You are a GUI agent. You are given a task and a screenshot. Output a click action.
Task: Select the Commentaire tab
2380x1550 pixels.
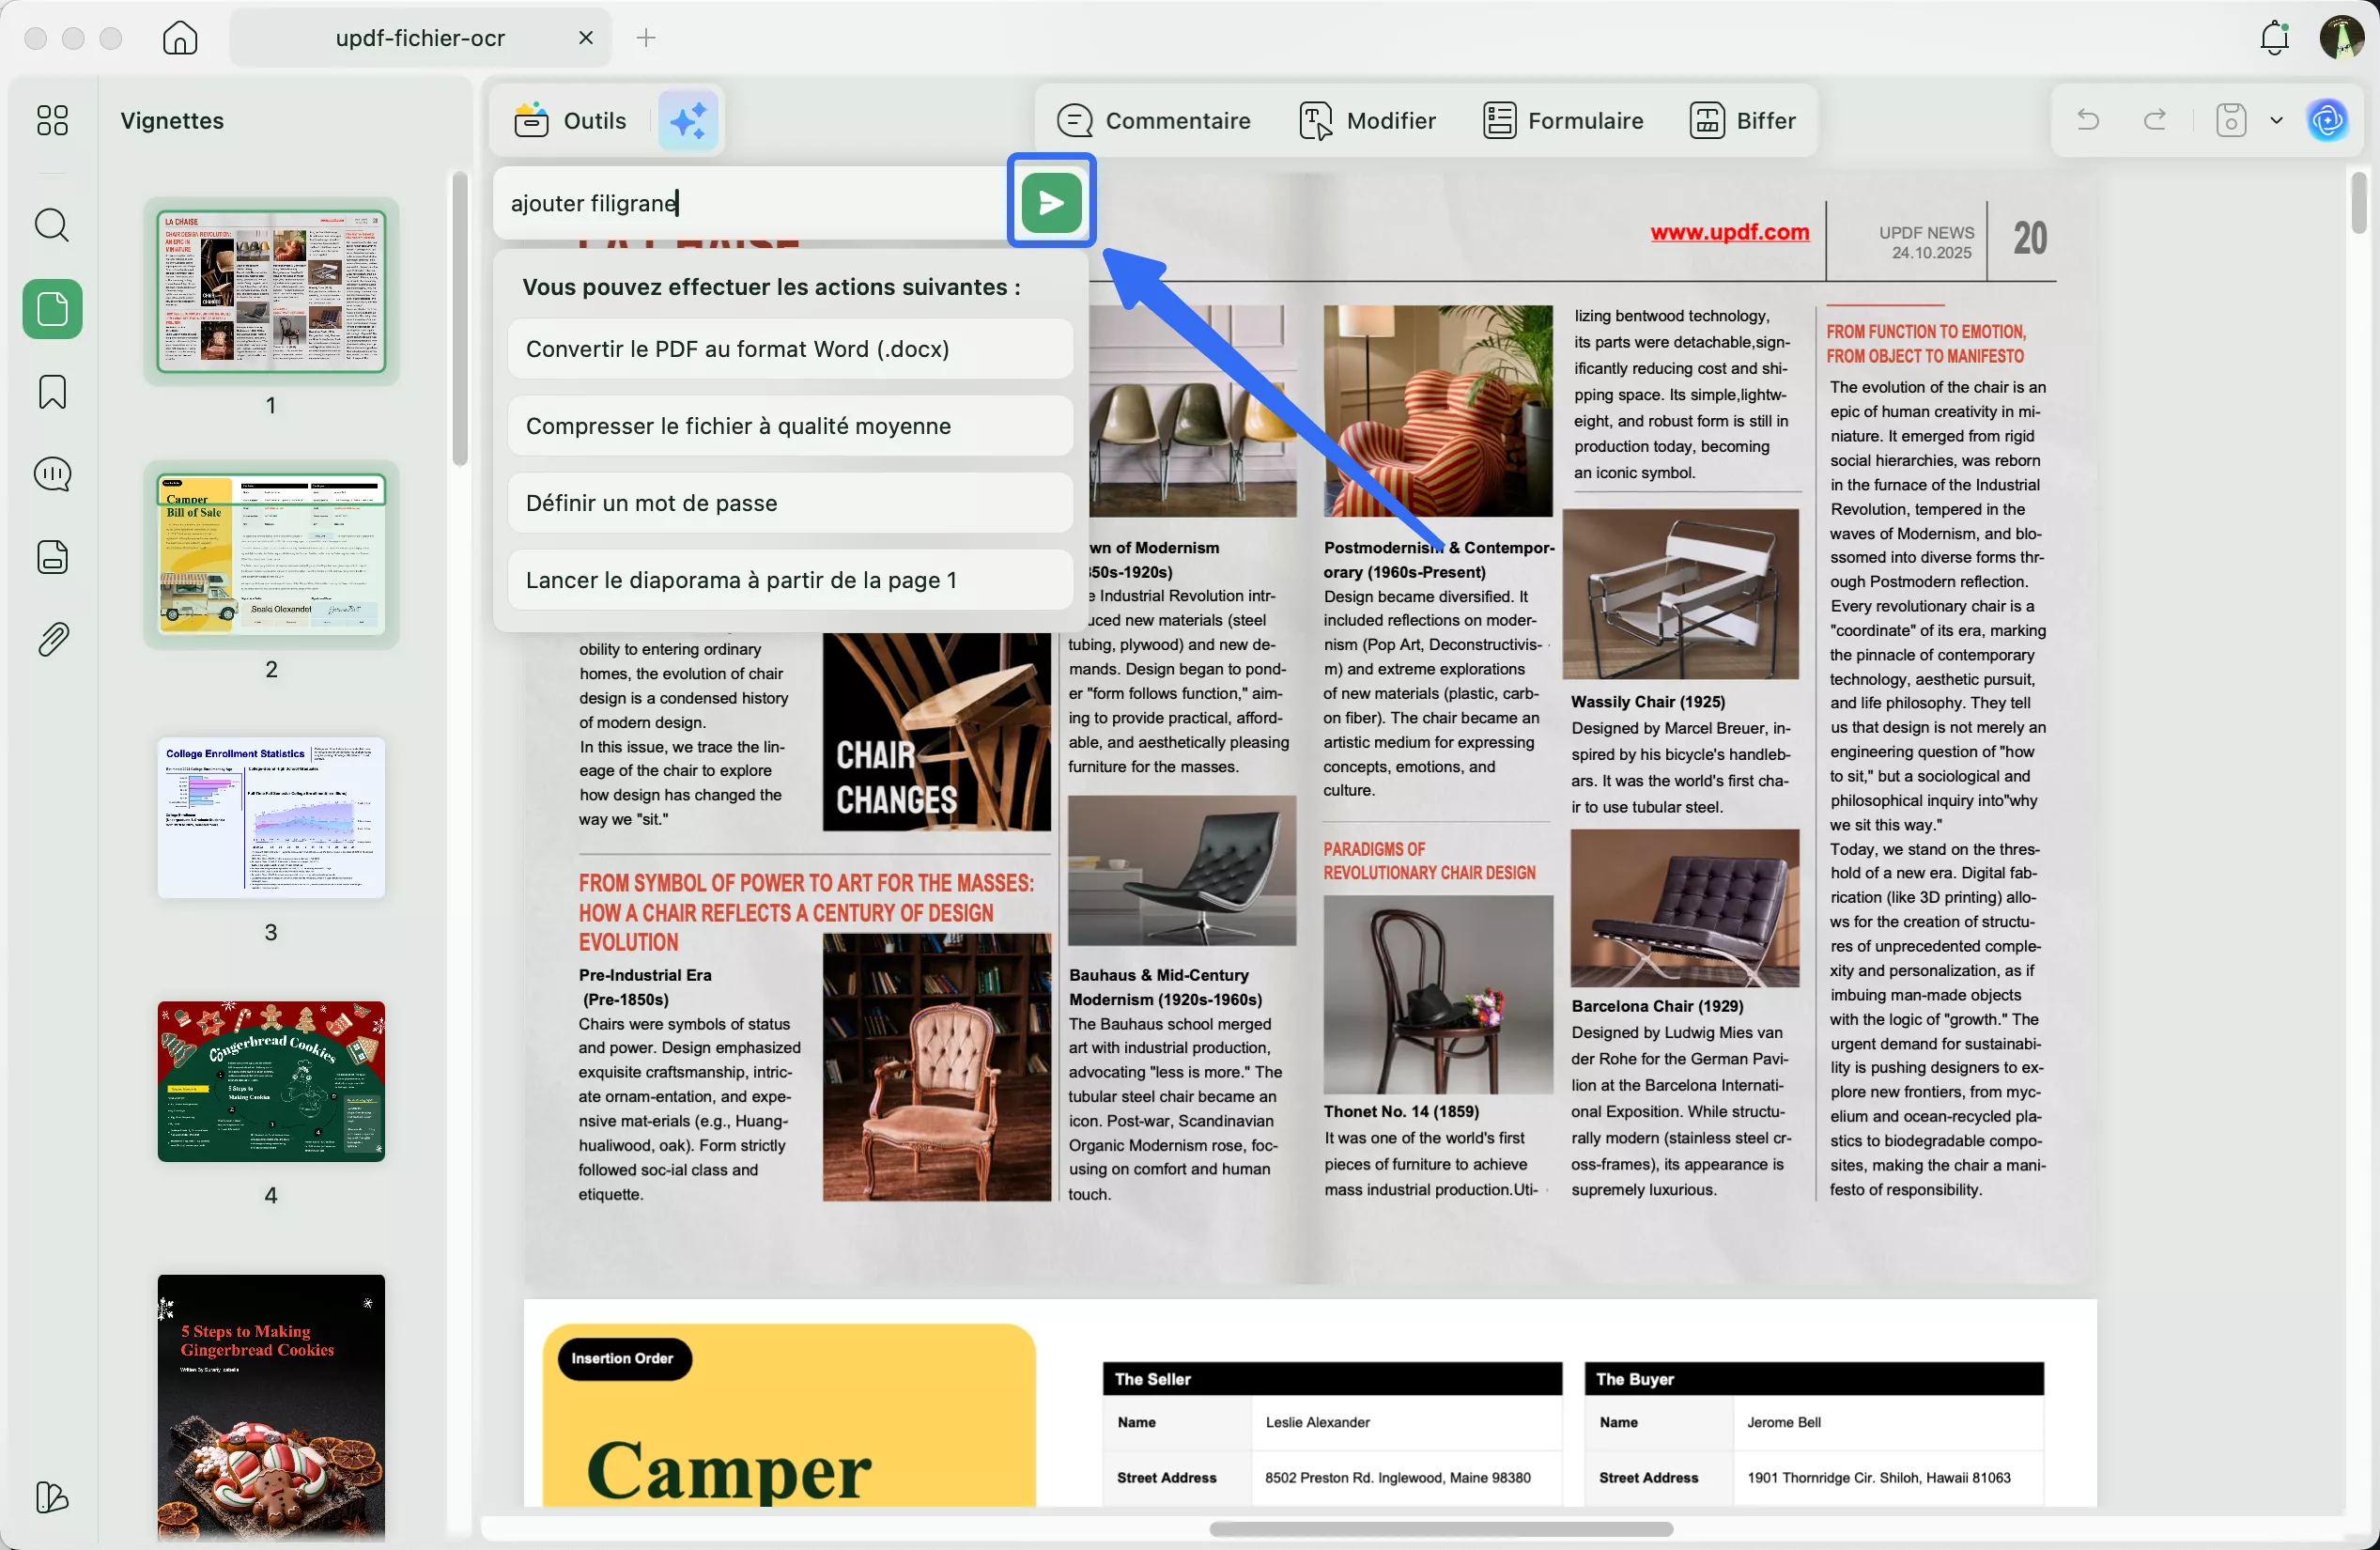click(x=1153, y=120)
